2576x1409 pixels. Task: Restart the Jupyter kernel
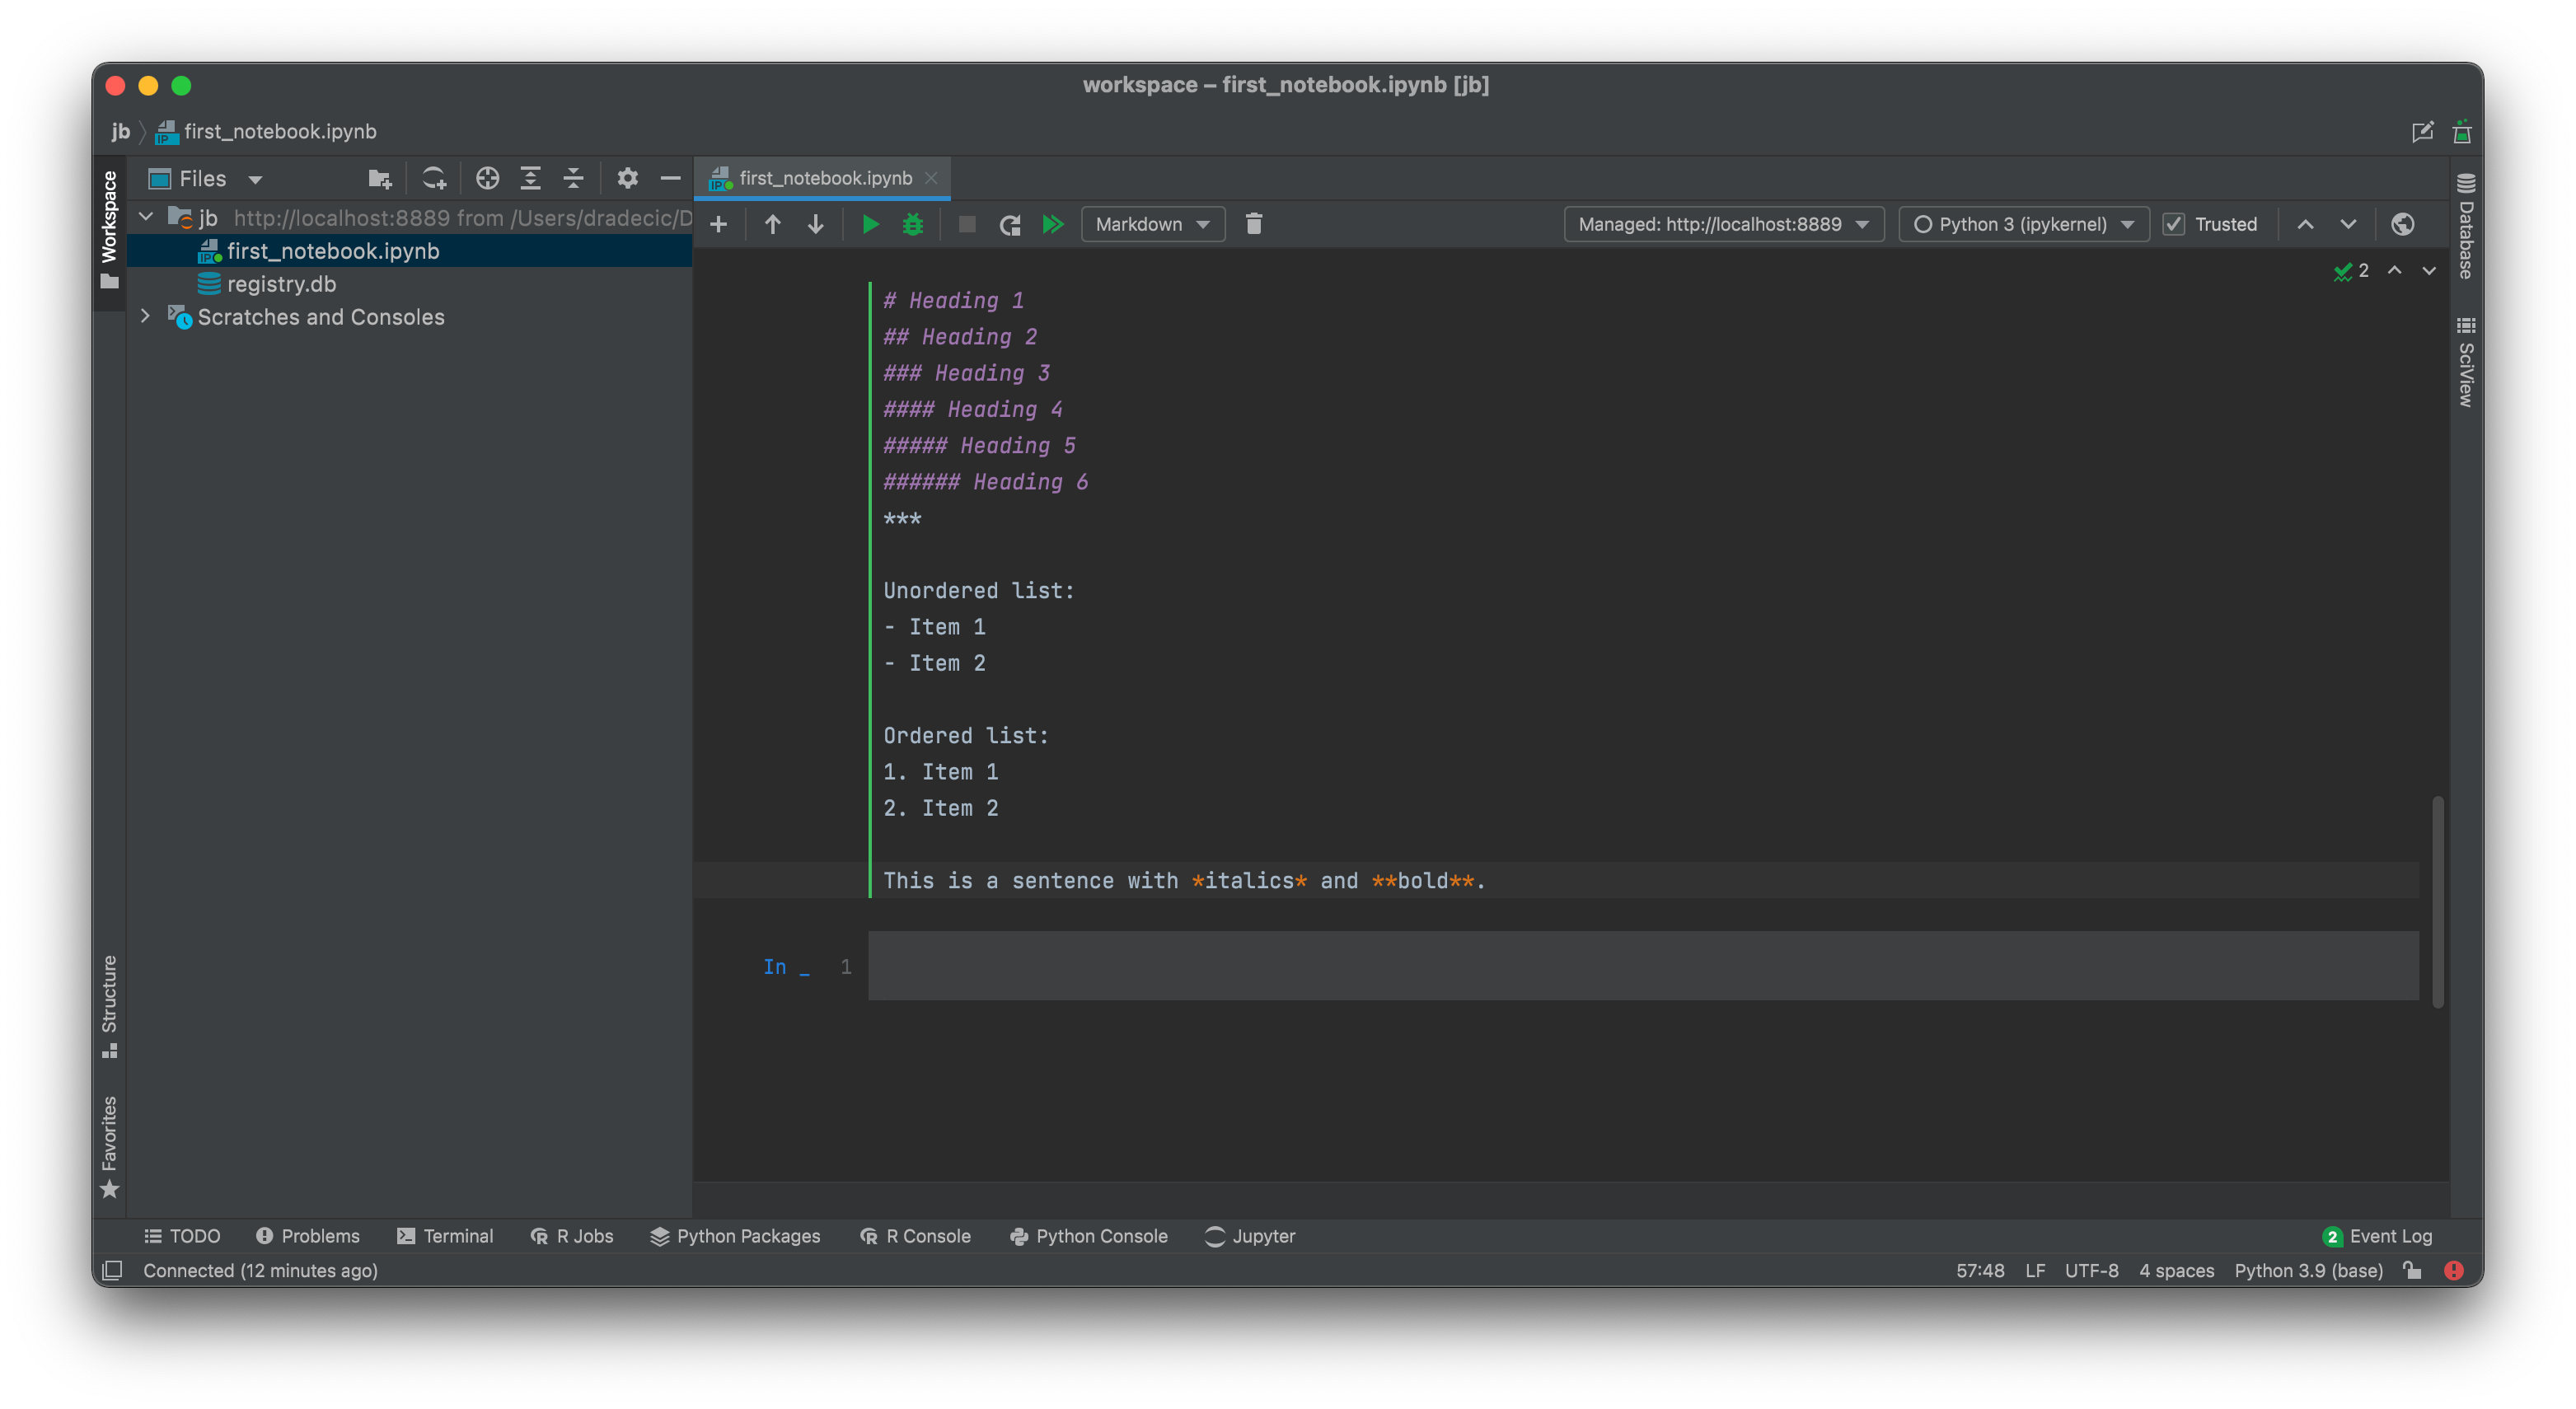1010,224
